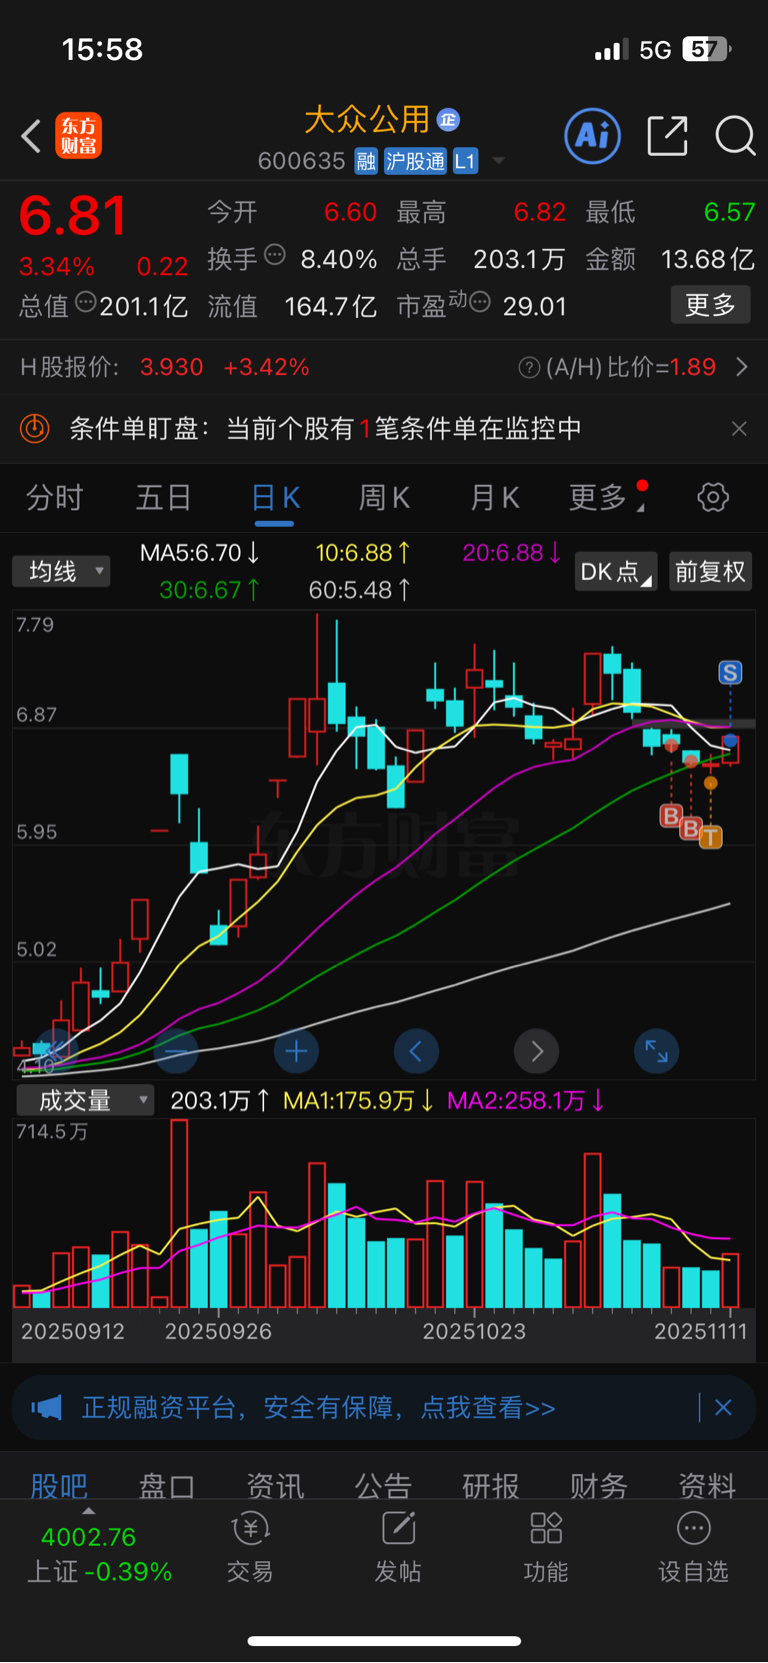Switch to 五日 chart tab

point(163,497)
